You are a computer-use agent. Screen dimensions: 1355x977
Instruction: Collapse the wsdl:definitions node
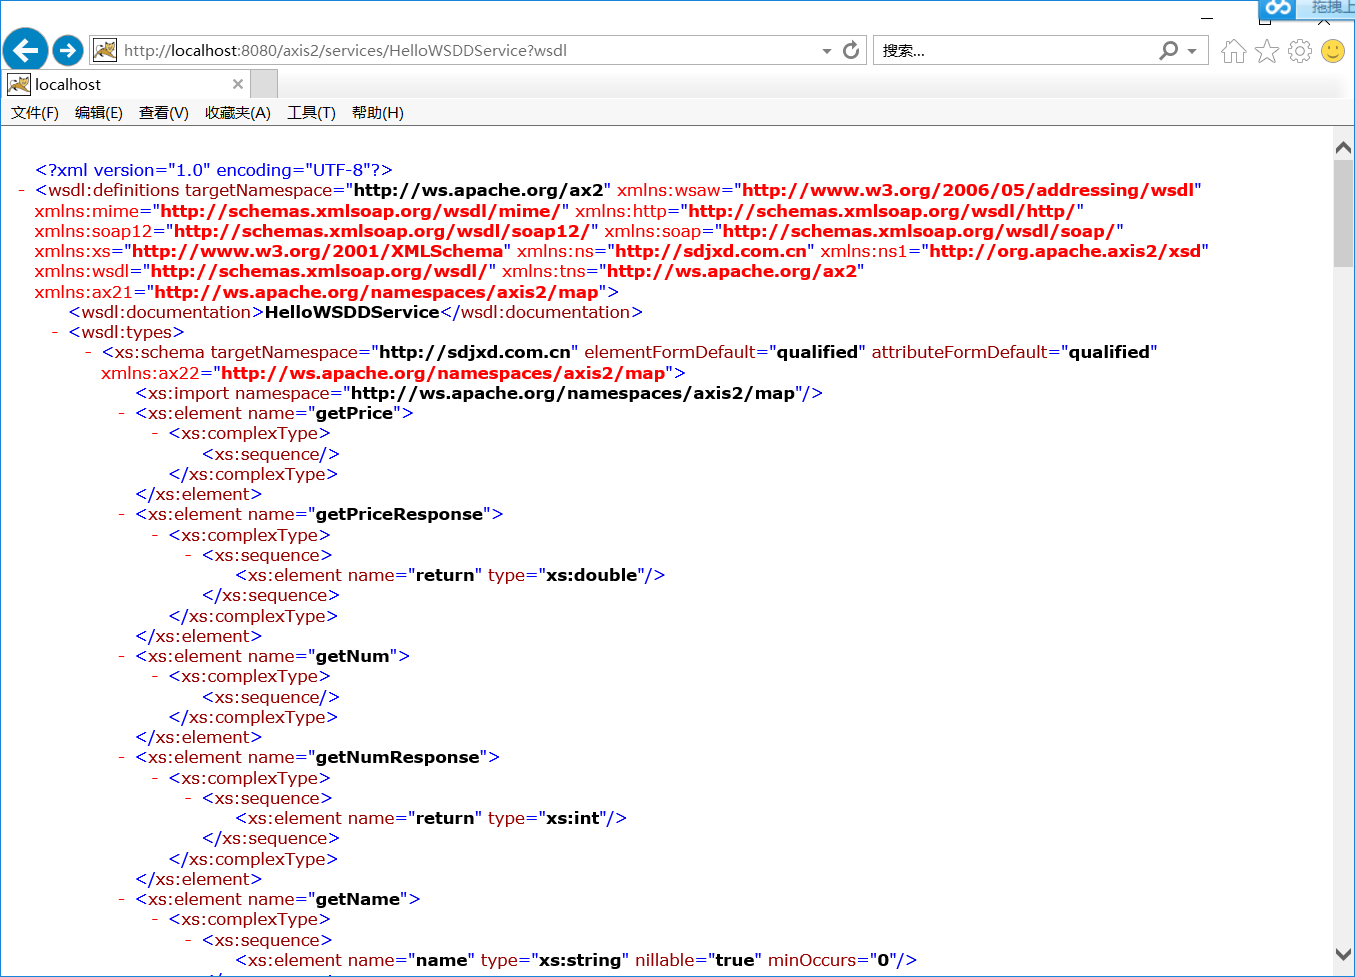(x=21, y=190)
